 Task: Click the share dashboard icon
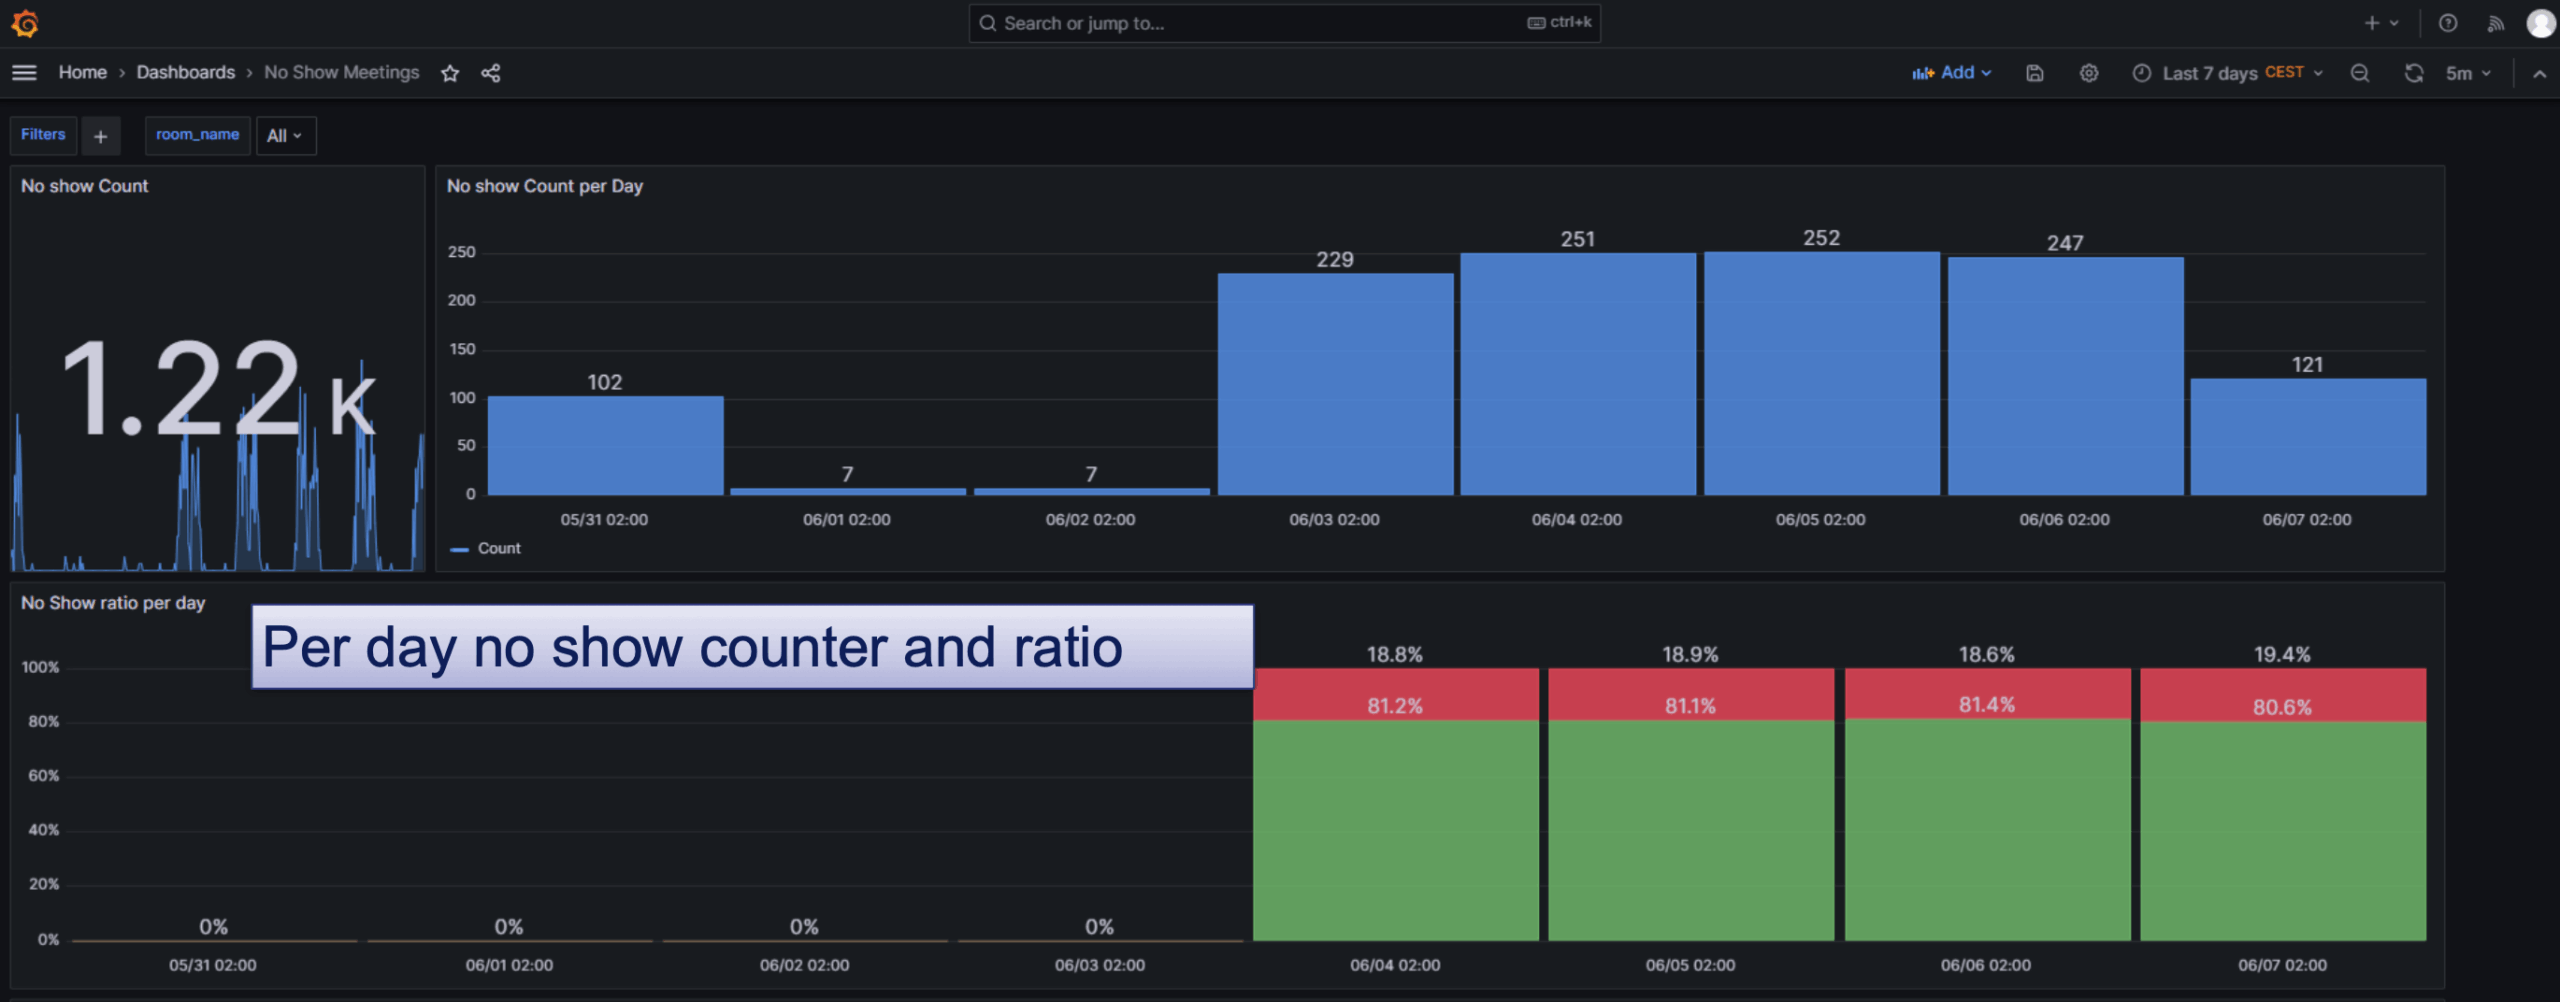[491, 73]
